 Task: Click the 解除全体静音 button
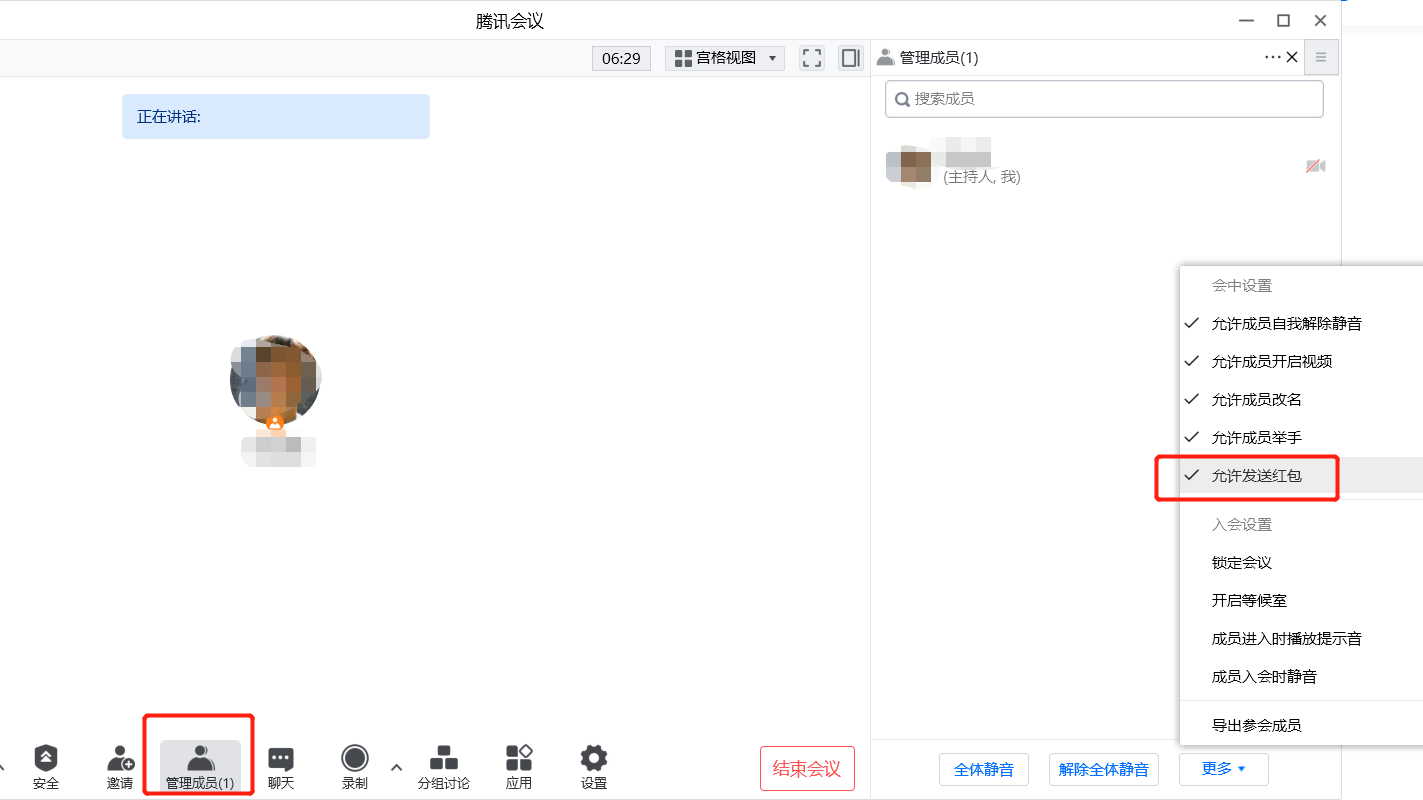coord(1103,769)
